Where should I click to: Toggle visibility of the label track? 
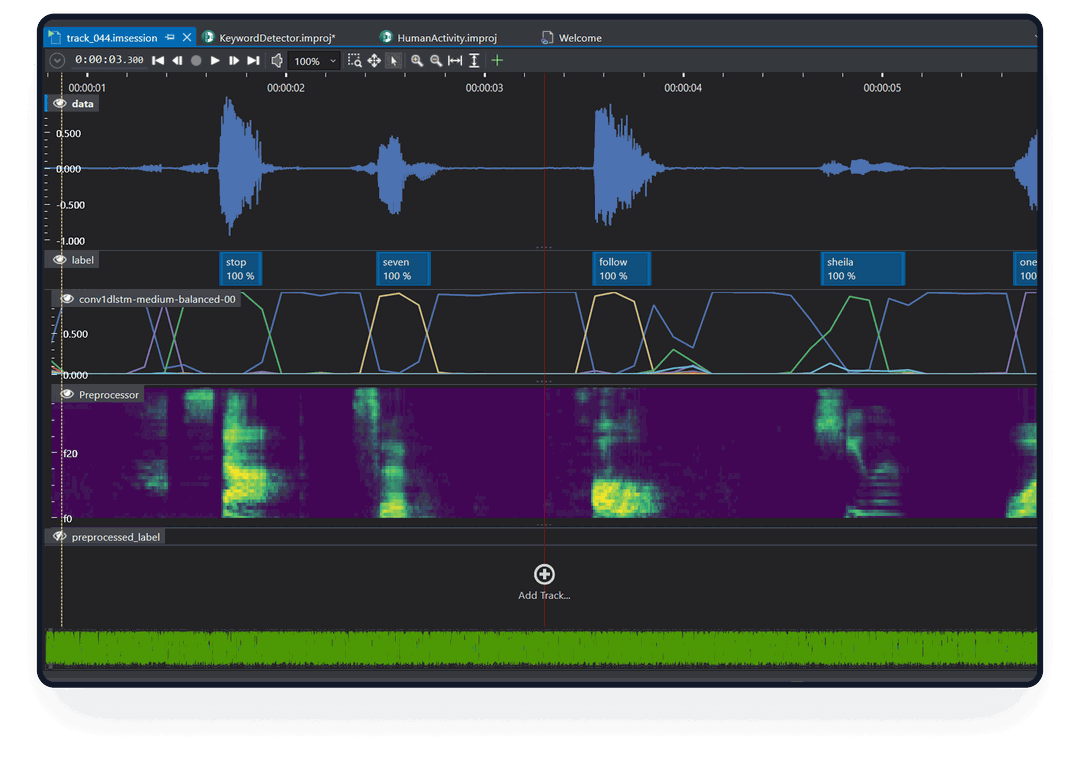60,260
